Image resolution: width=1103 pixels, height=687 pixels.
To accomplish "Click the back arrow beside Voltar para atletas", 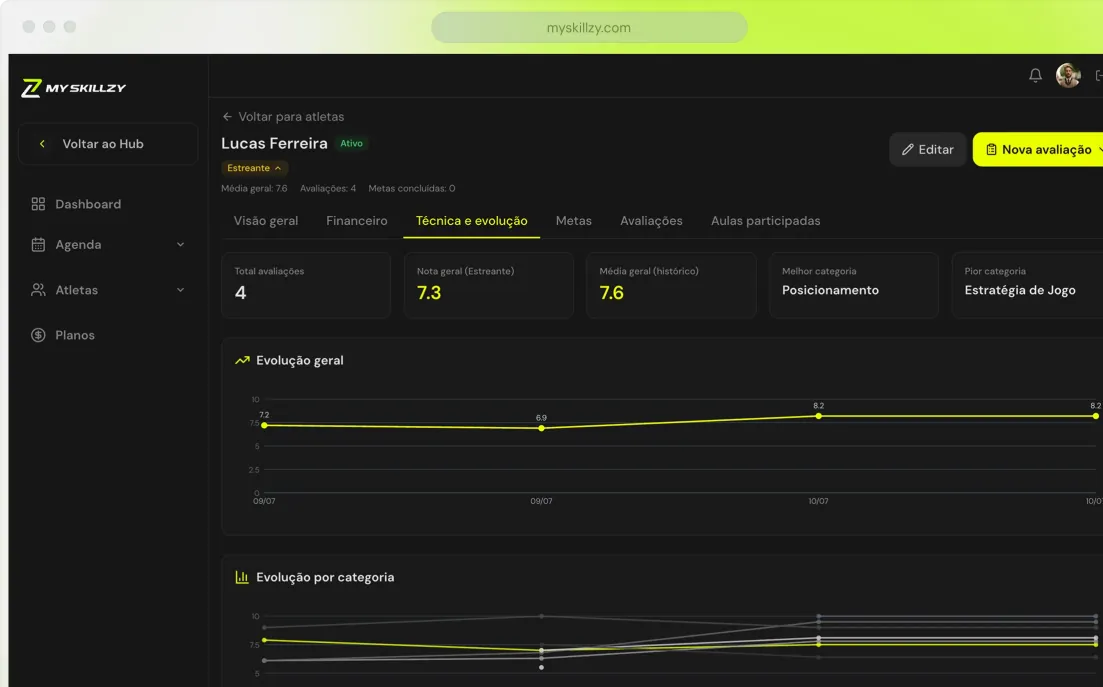I will click(227, 117).
